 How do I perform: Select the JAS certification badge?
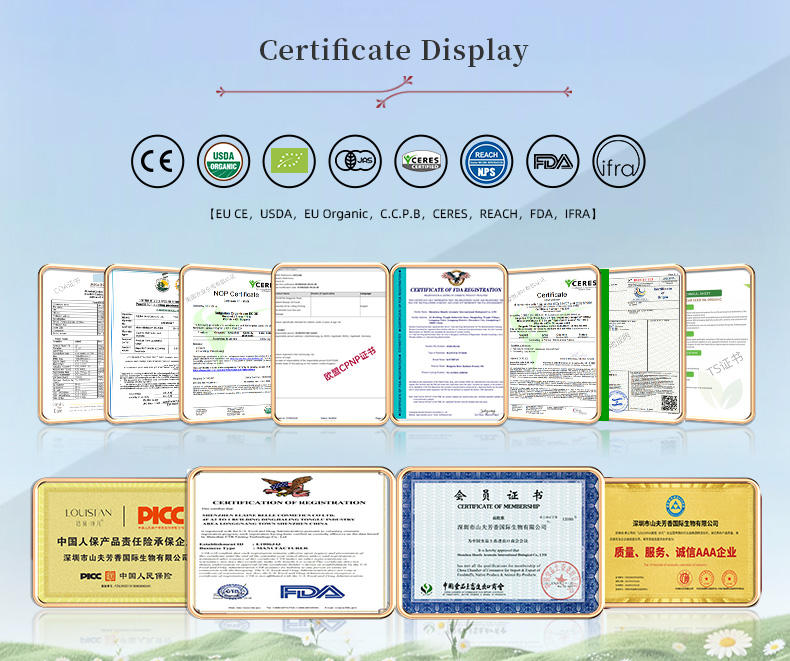(x=355, y=161)
